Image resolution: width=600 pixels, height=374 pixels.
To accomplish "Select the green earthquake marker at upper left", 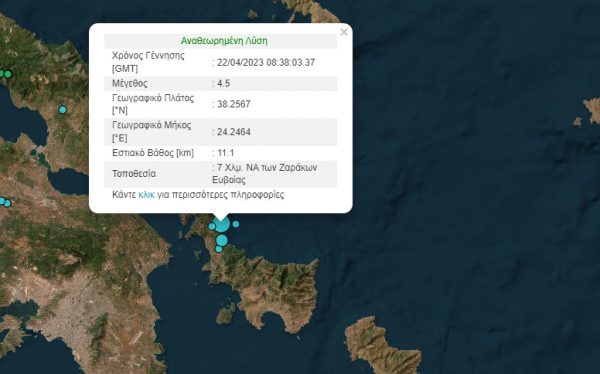I will [x=8, y=74].
